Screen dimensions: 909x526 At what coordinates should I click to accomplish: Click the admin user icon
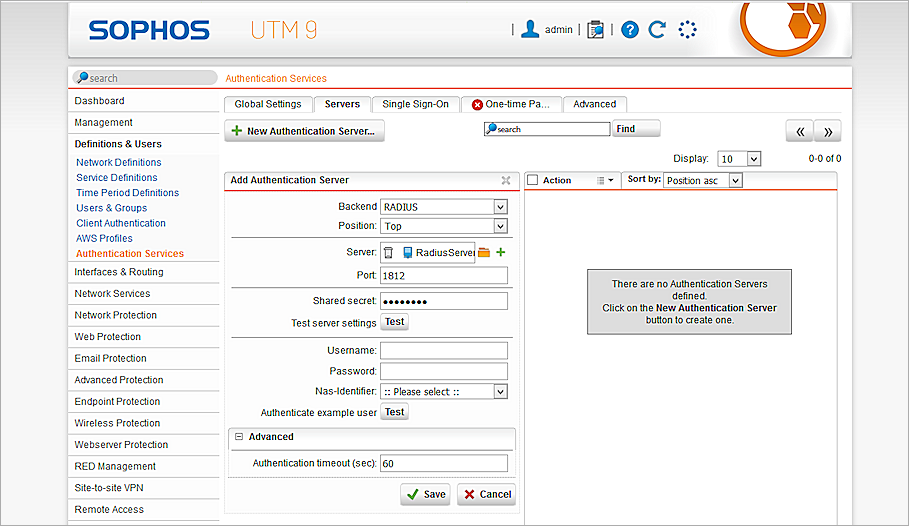pos(530,29)
